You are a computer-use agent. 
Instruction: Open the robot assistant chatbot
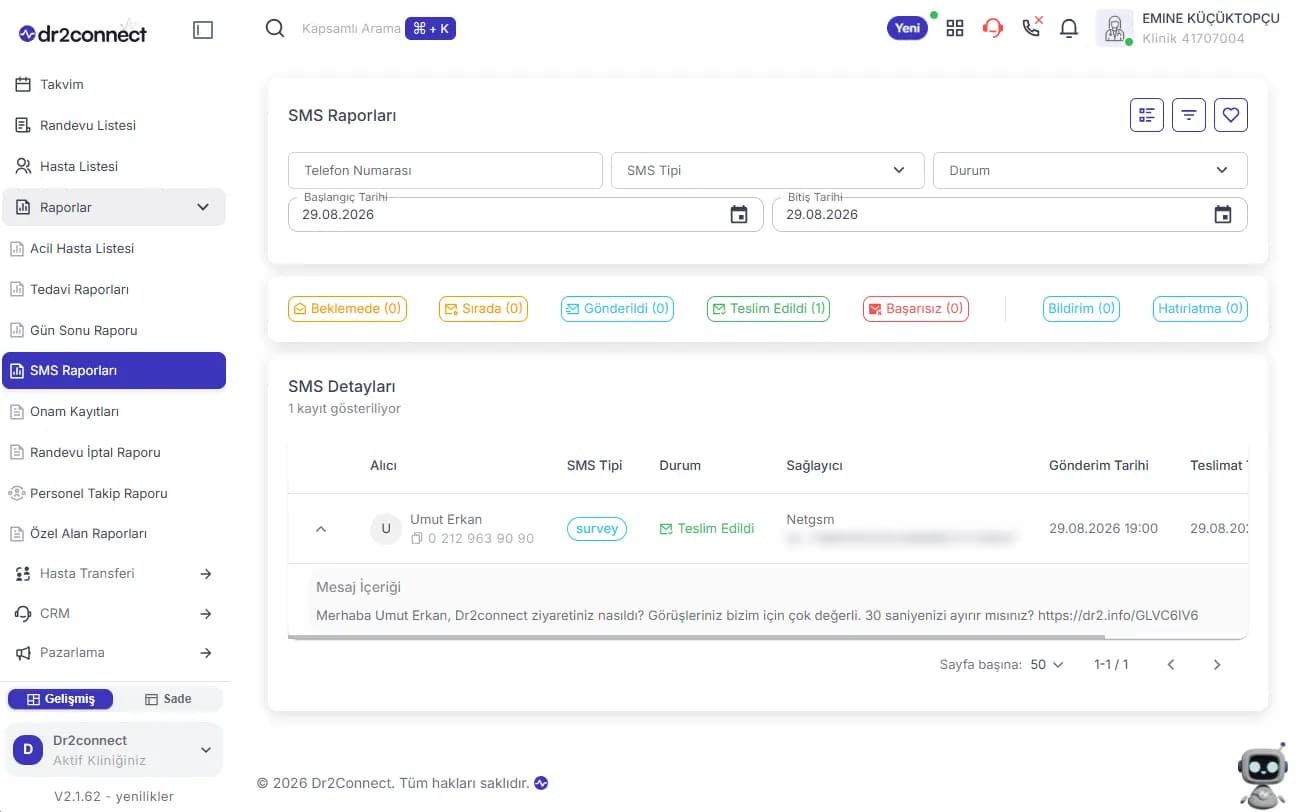click(1262, 774)
